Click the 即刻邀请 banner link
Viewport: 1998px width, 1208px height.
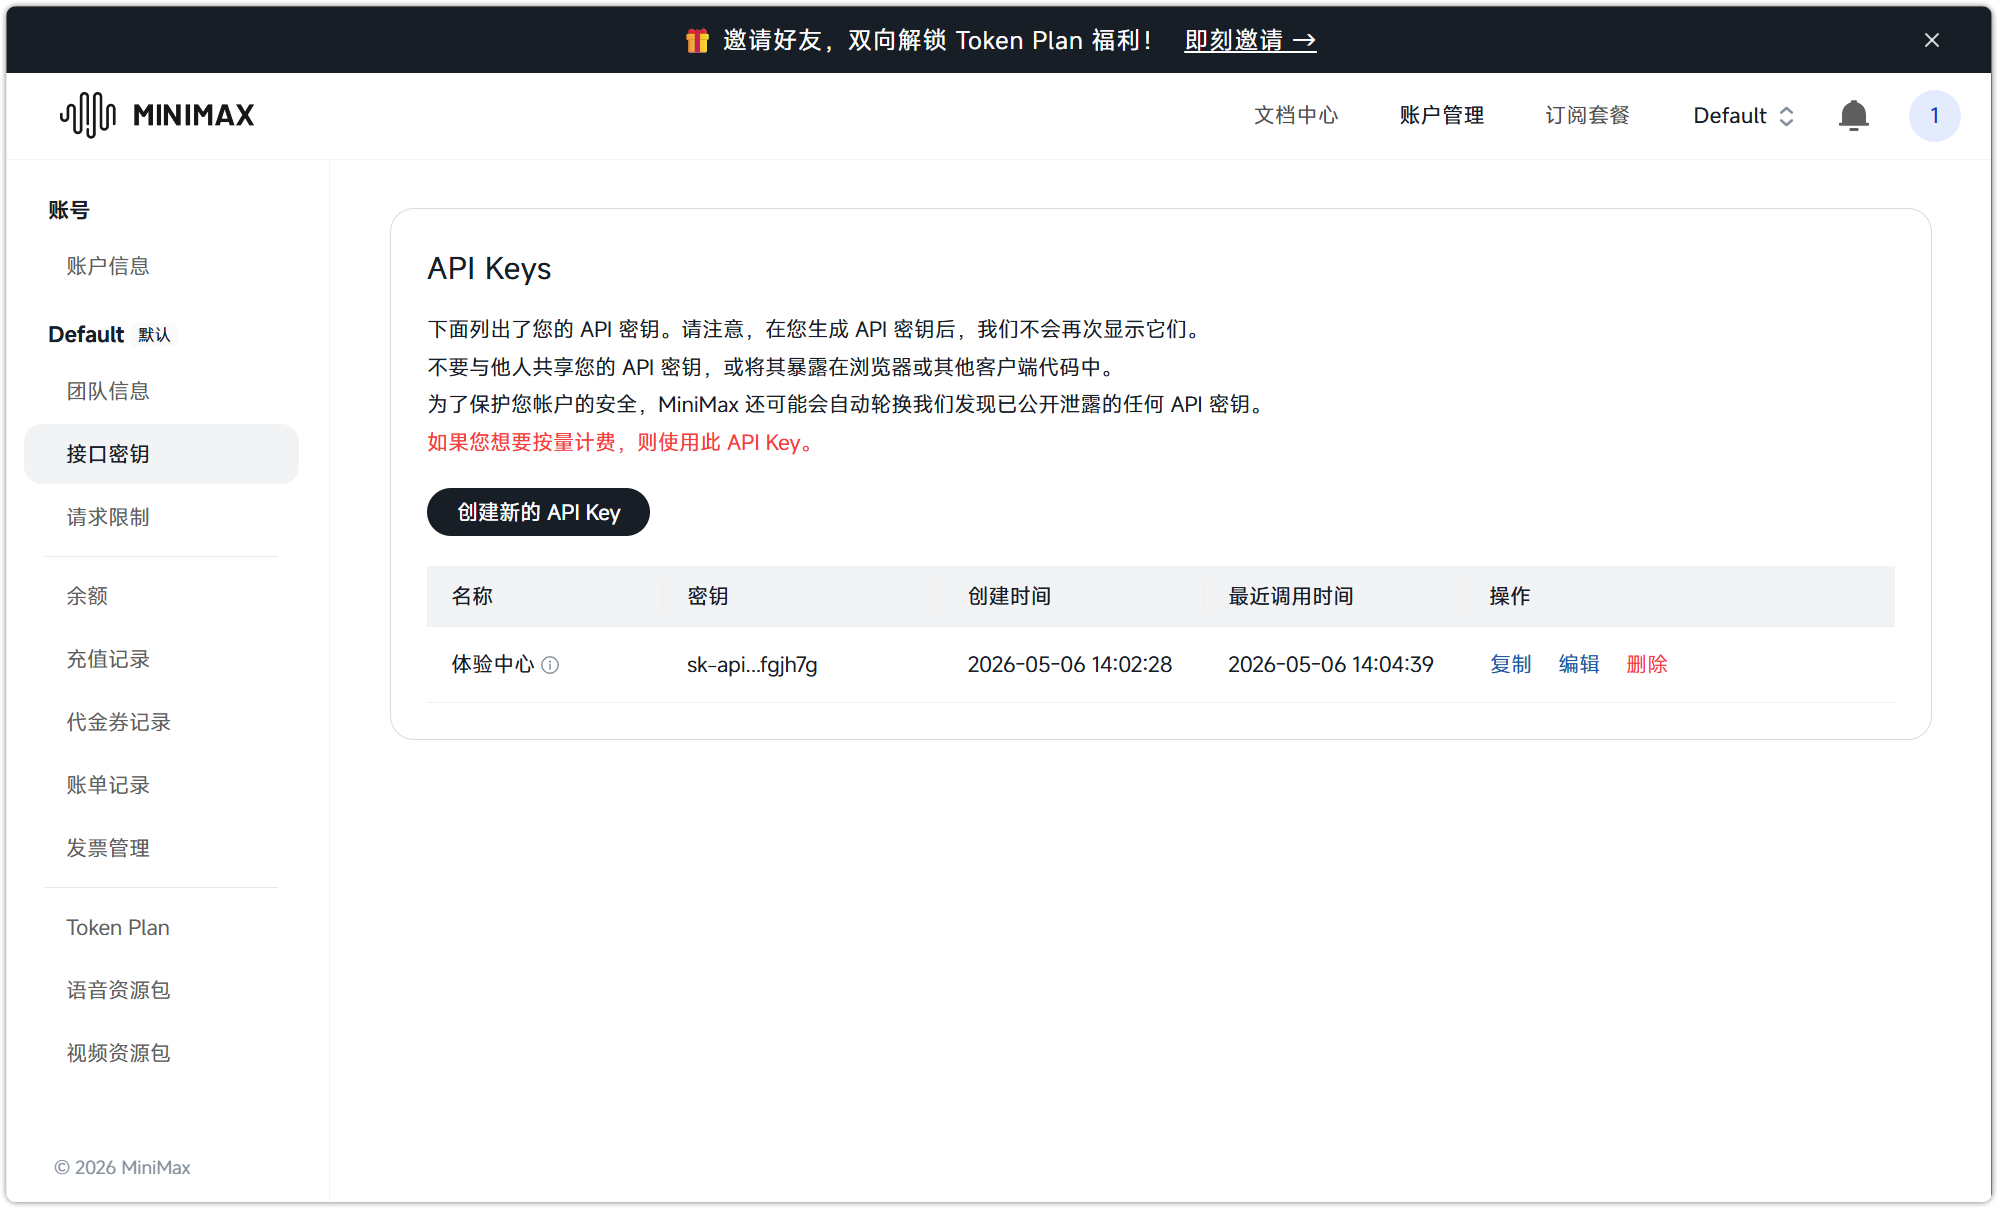(x=1250, y=40)
